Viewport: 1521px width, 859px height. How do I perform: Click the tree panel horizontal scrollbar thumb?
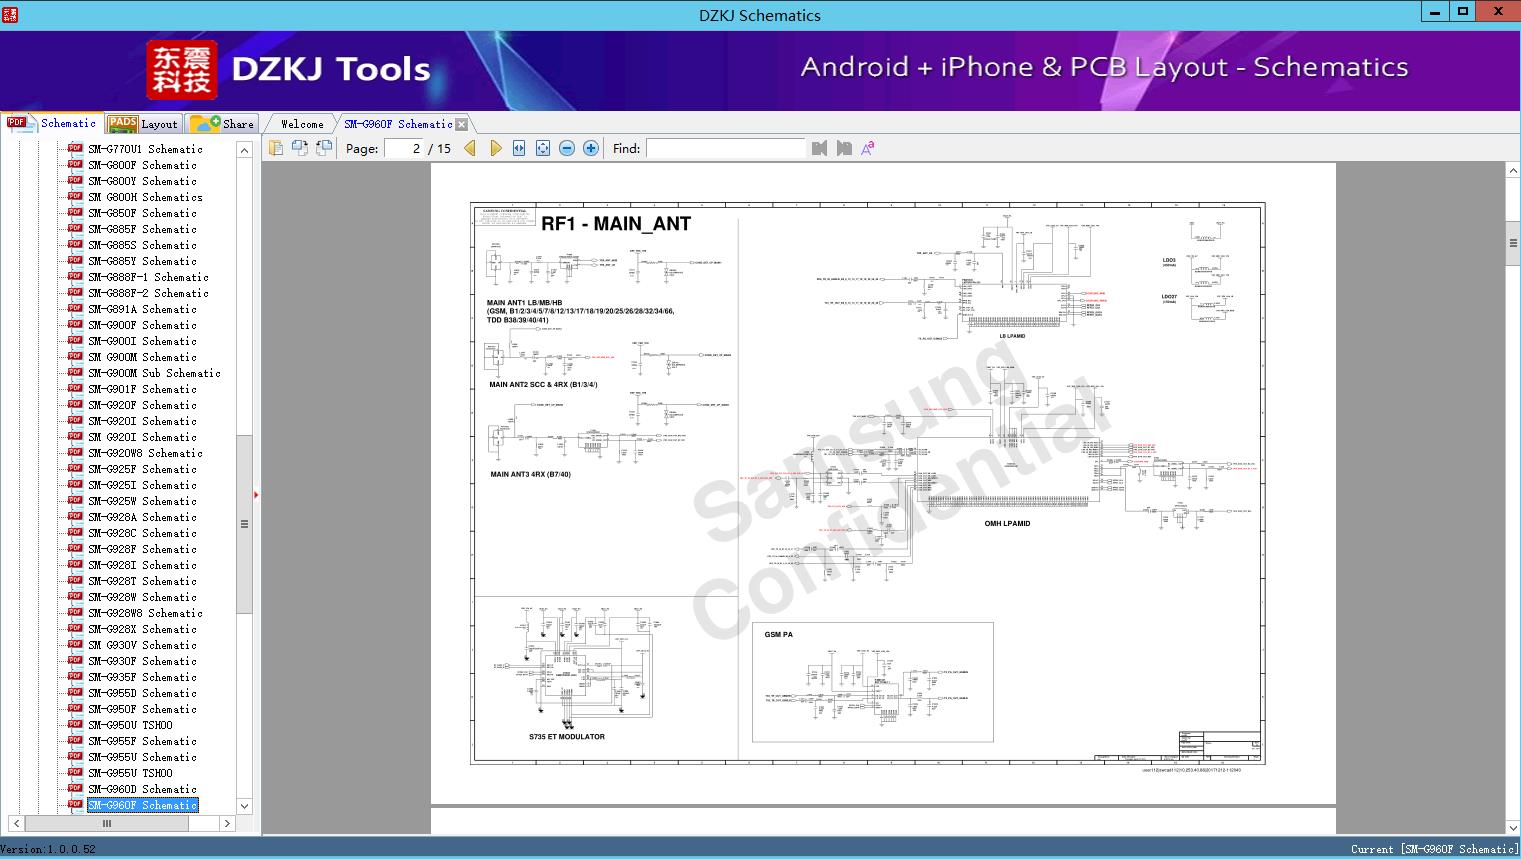[106, 824]
